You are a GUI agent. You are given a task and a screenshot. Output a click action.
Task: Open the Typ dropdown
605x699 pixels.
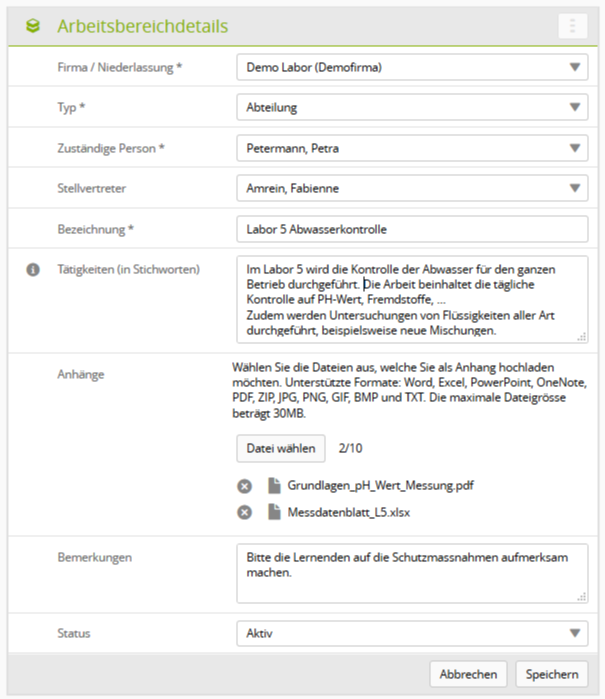[x=412, y=108]
